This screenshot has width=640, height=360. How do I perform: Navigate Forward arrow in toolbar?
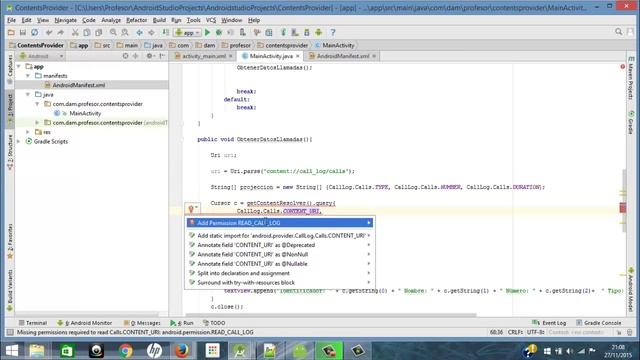[151, 32]
